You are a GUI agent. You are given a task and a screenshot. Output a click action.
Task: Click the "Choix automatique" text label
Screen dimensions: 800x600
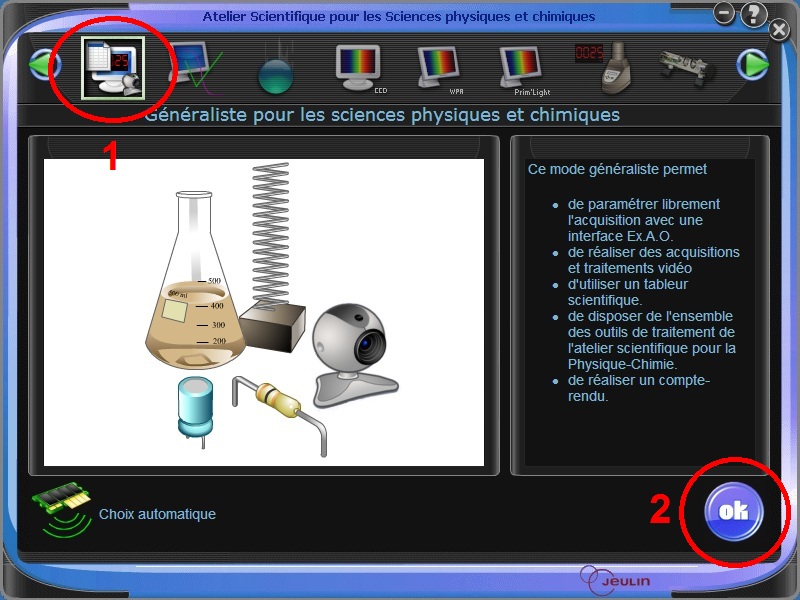[157, 514]
